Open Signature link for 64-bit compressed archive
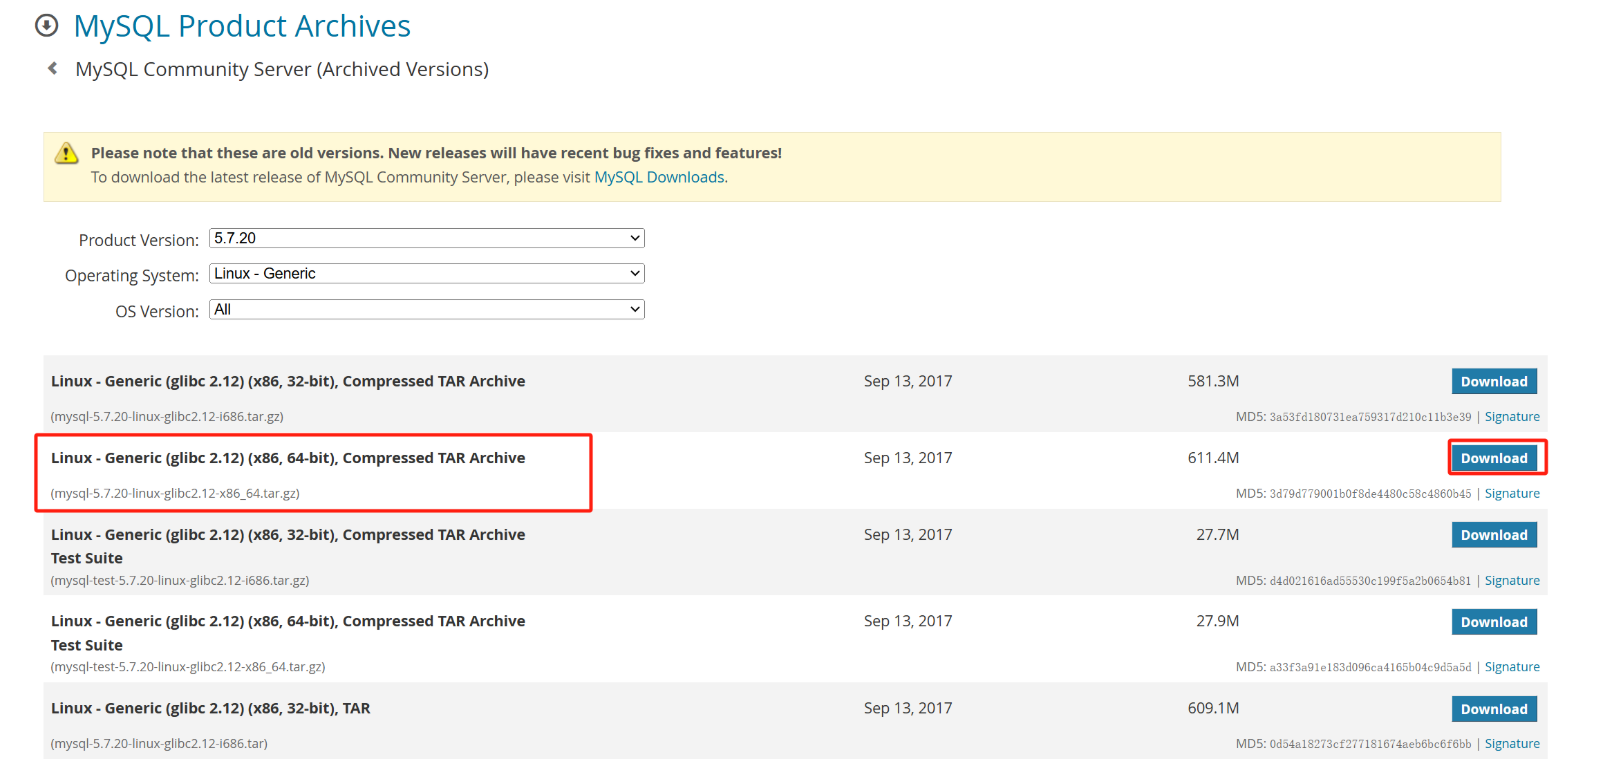Image resolution: width=1618 pixels, height=769 pixels. (x=1511, y=494)
